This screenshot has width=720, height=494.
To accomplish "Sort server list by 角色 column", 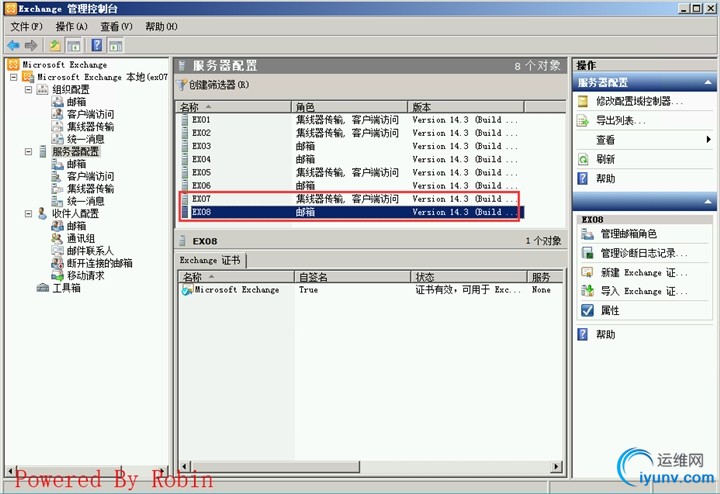I will click(349, 107).
